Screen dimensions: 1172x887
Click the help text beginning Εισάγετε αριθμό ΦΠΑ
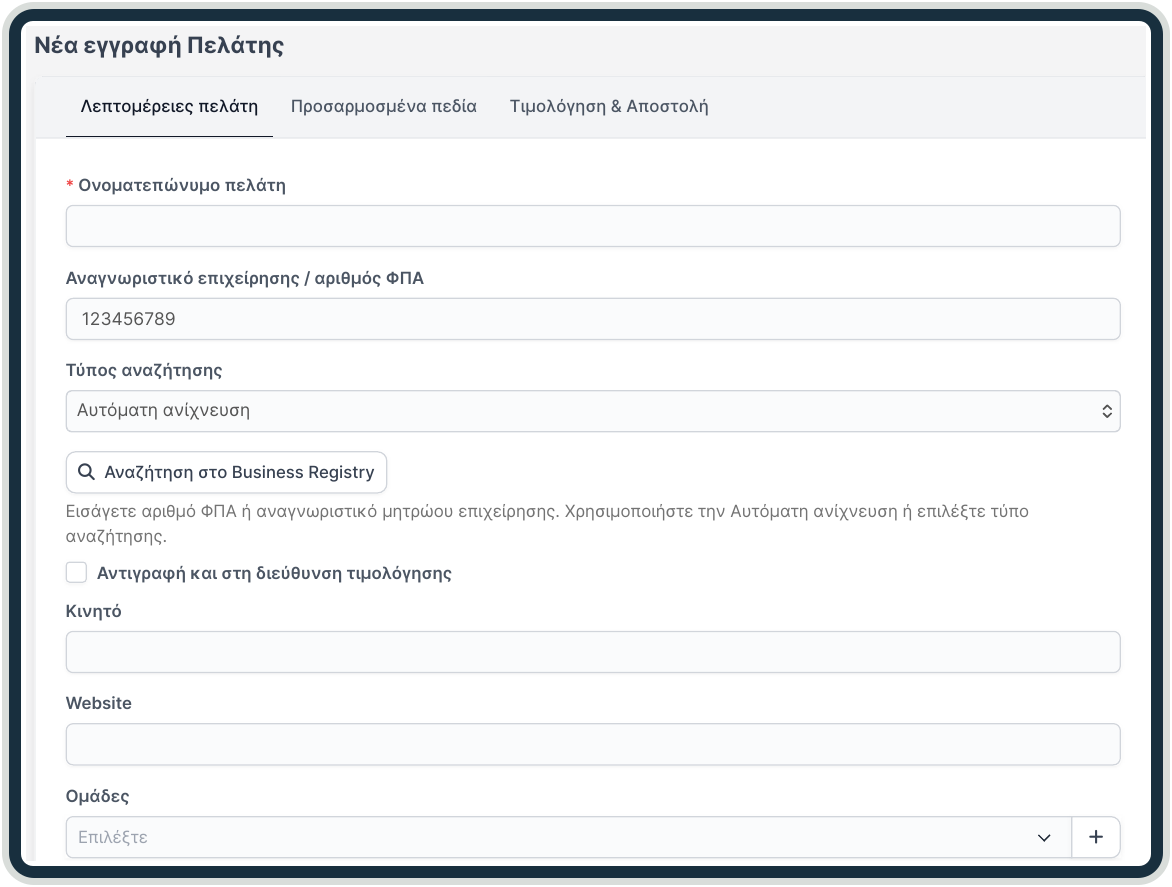tap(547, 524)
